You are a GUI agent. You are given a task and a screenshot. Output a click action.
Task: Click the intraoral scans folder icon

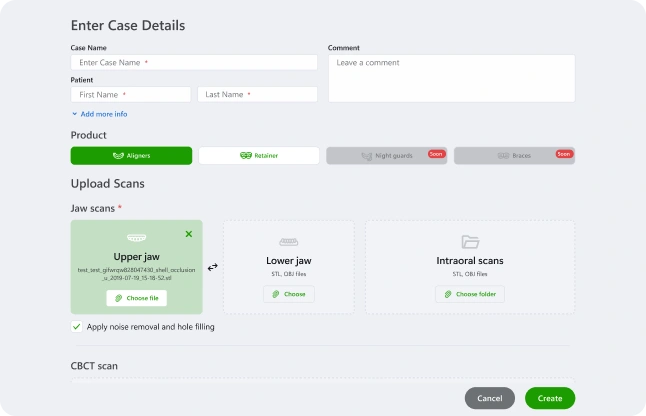470,242
